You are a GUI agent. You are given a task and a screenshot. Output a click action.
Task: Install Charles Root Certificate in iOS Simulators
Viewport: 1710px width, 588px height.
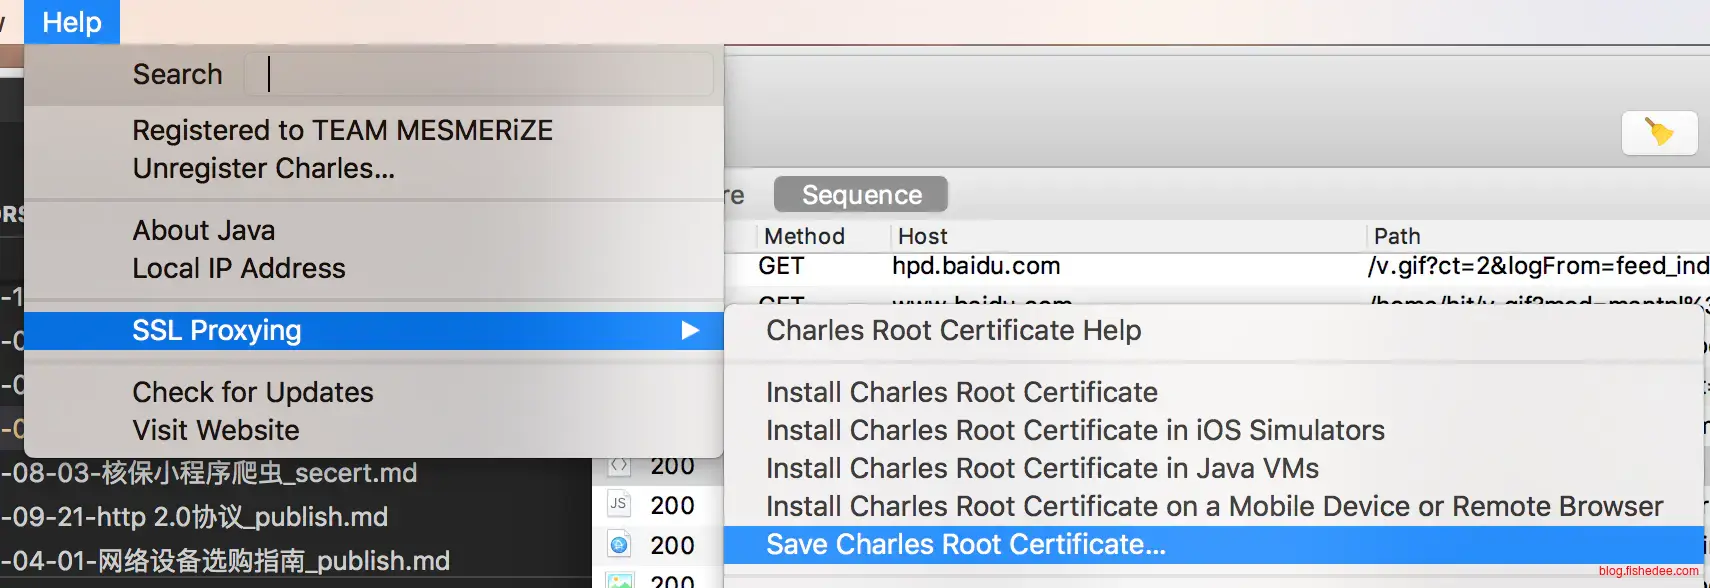[1075, 430]
